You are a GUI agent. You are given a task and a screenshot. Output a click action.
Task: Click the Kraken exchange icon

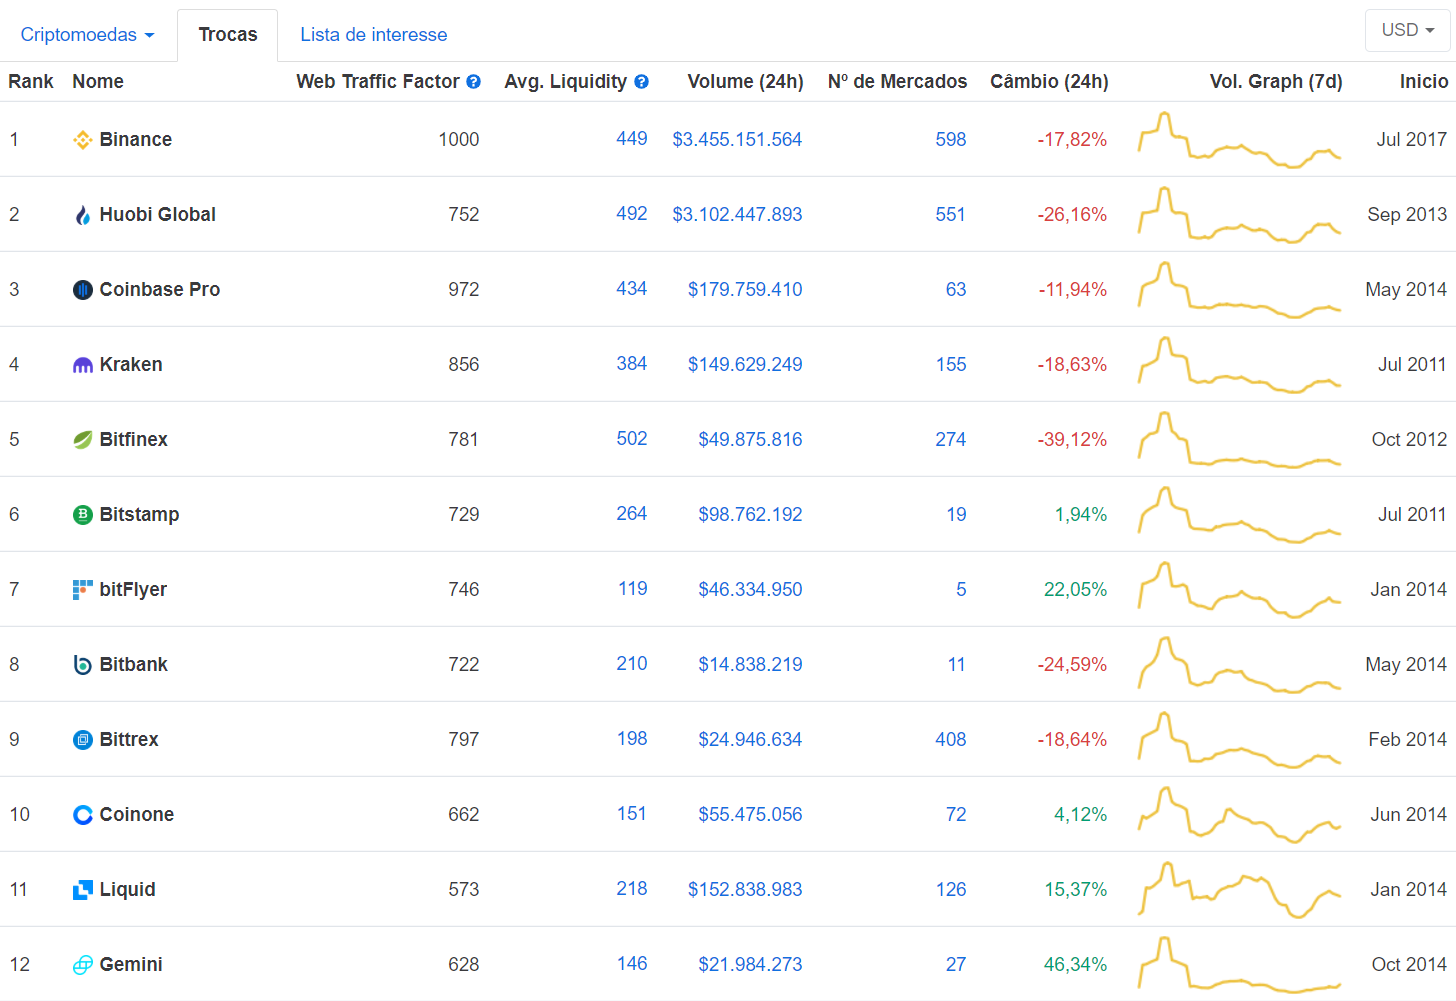tap(81, 364)
